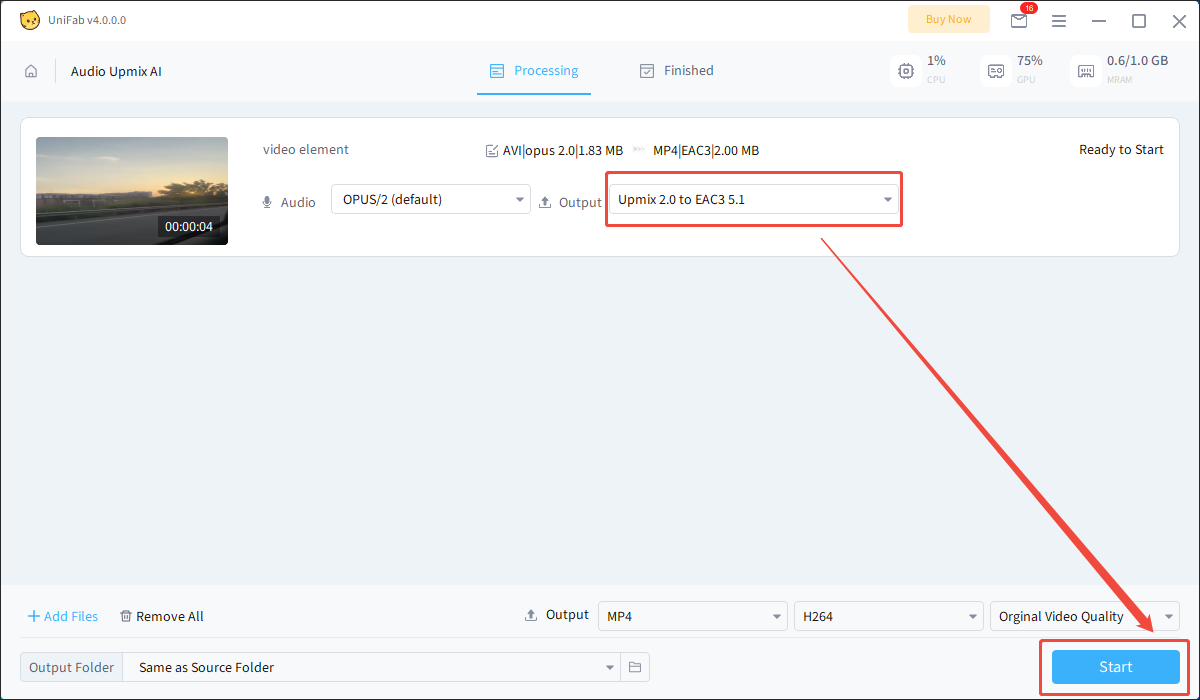
Task: Click the CPU usage monitor icon
Action: [x=906, y=70]
